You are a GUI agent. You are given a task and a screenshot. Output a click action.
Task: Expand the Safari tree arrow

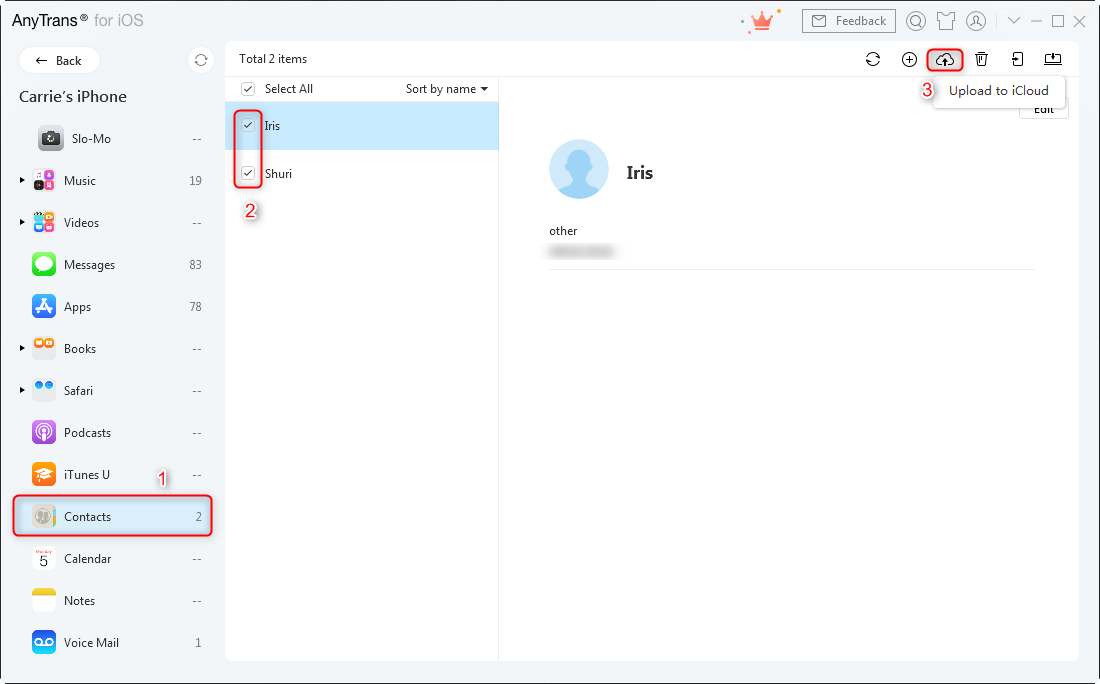pyautogui.click(x=22, y=390)
